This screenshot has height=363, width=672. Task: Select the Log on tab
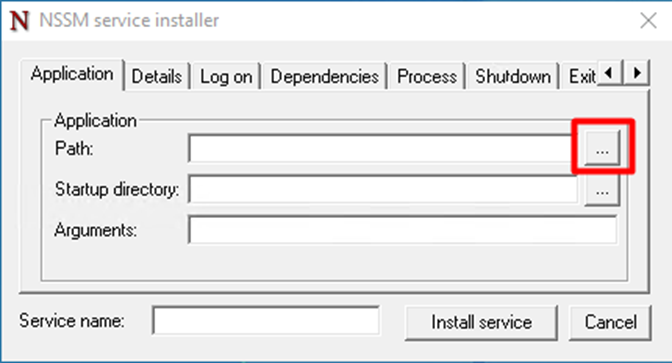(x=226, y=77)
